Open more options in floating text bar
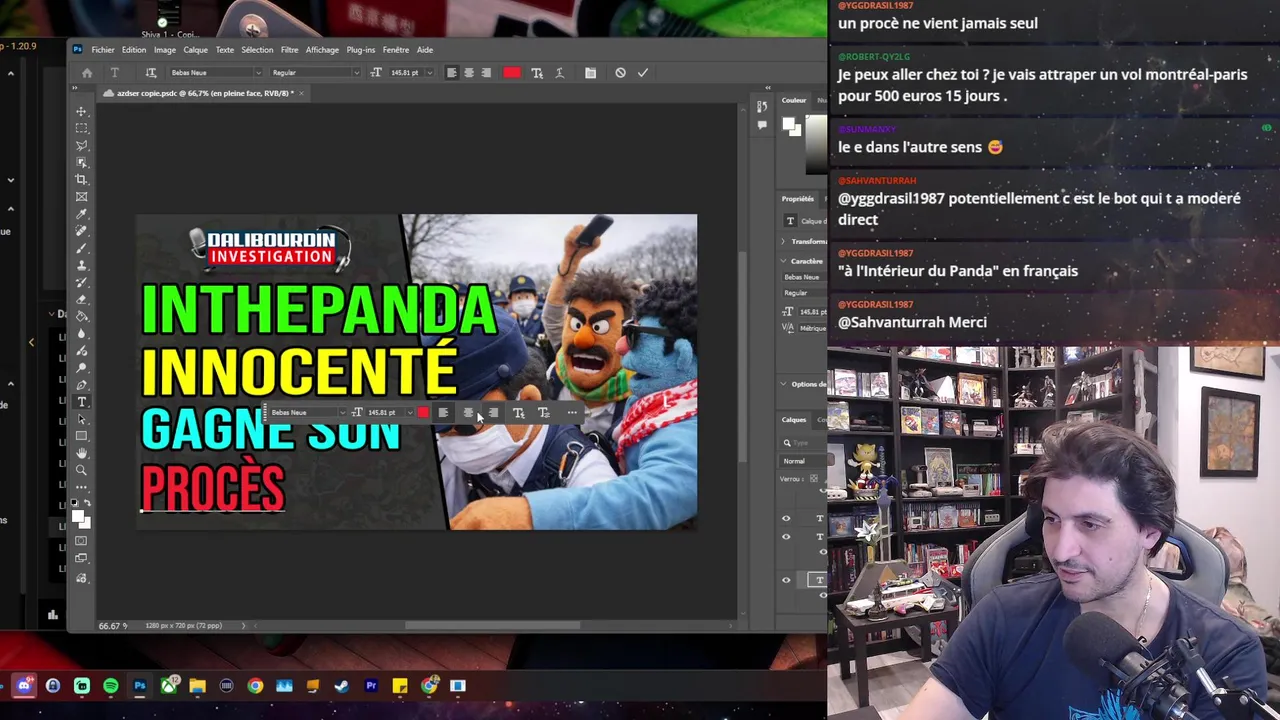The height and width of the screenshot is (720, 1280). [x=572, y=413]
